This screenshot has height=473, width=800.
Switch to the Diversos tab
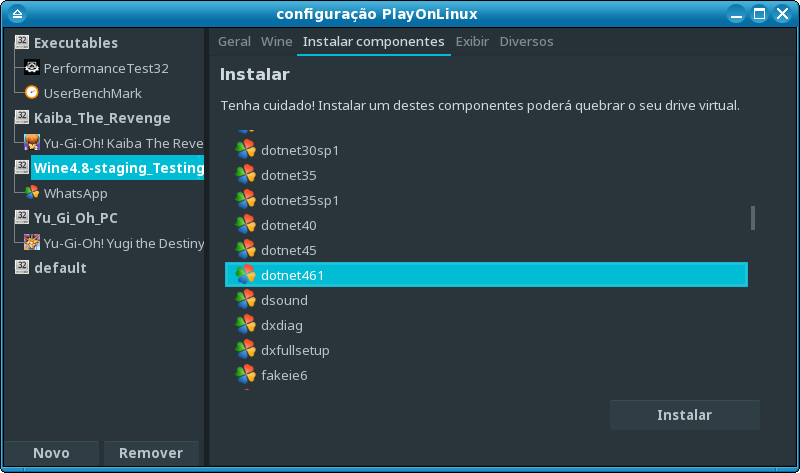tap(526, 42)
